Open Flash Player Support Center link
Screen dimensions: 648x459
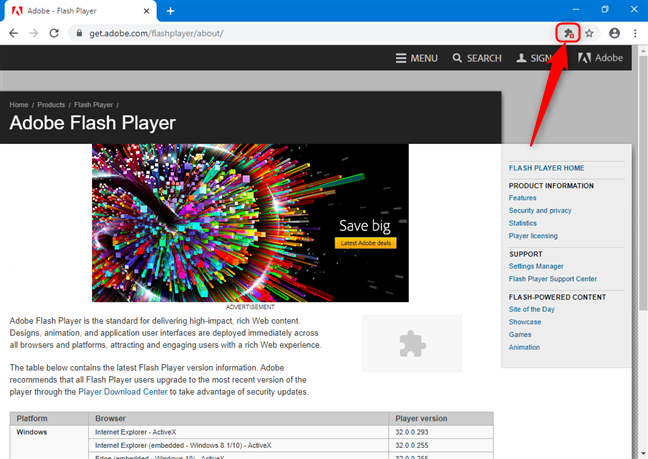point(553,279)
